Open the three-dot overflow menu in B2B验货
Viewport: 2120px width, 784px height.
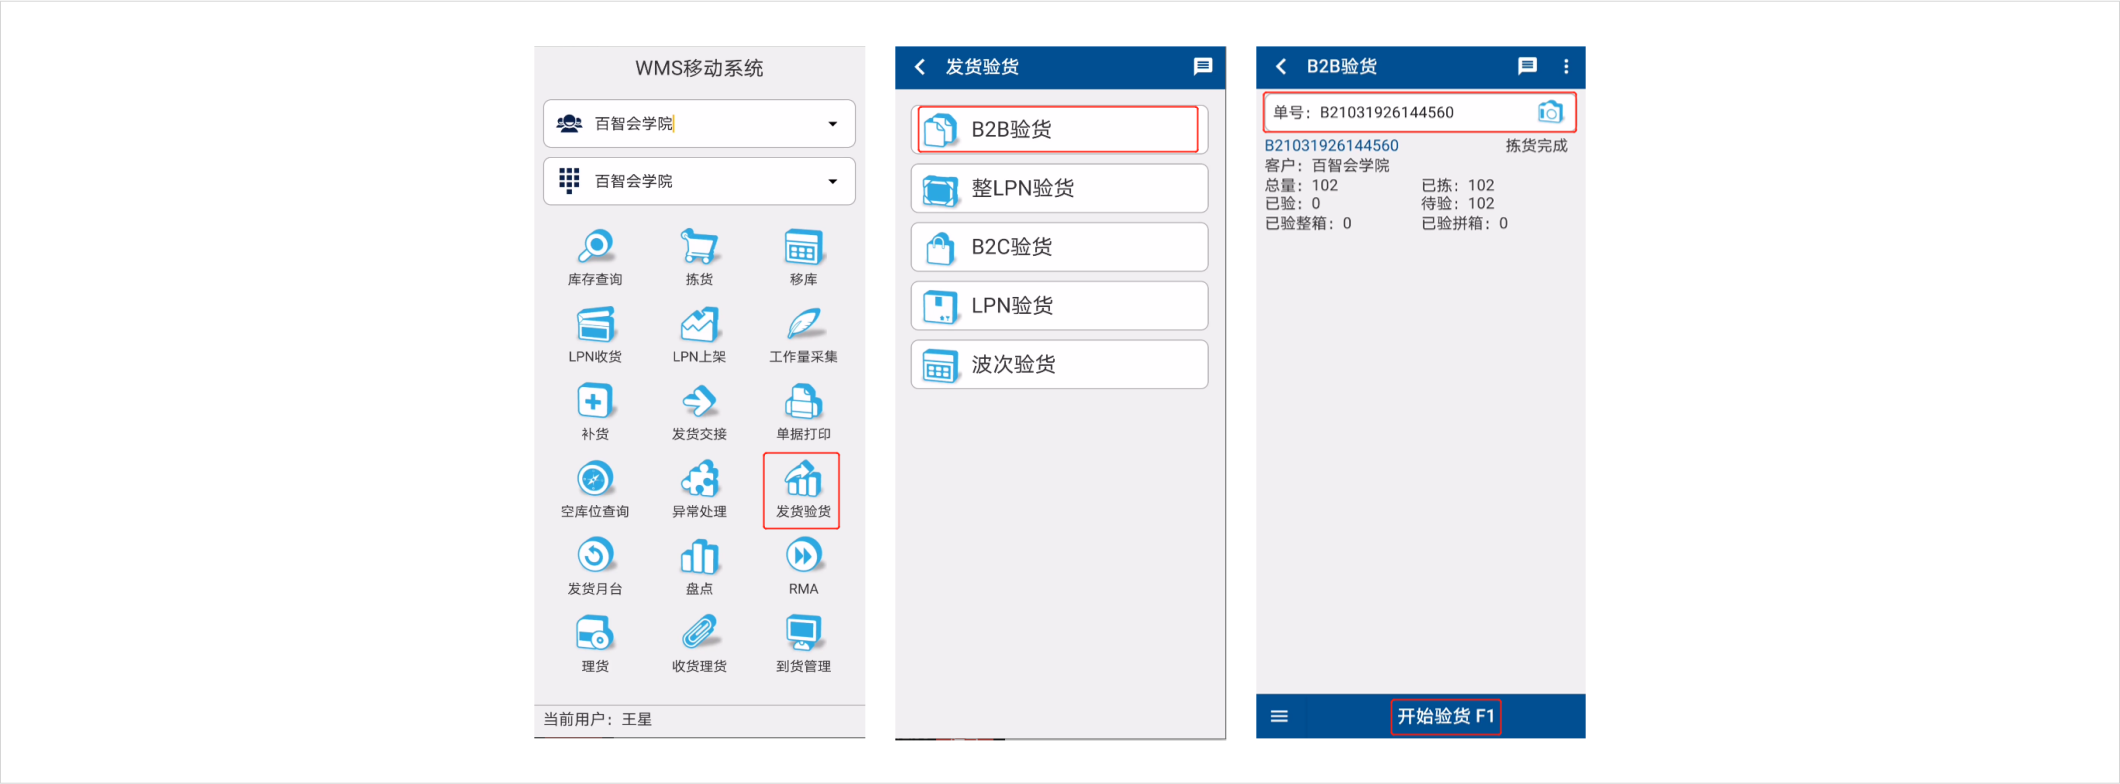tap(1566, 66)
